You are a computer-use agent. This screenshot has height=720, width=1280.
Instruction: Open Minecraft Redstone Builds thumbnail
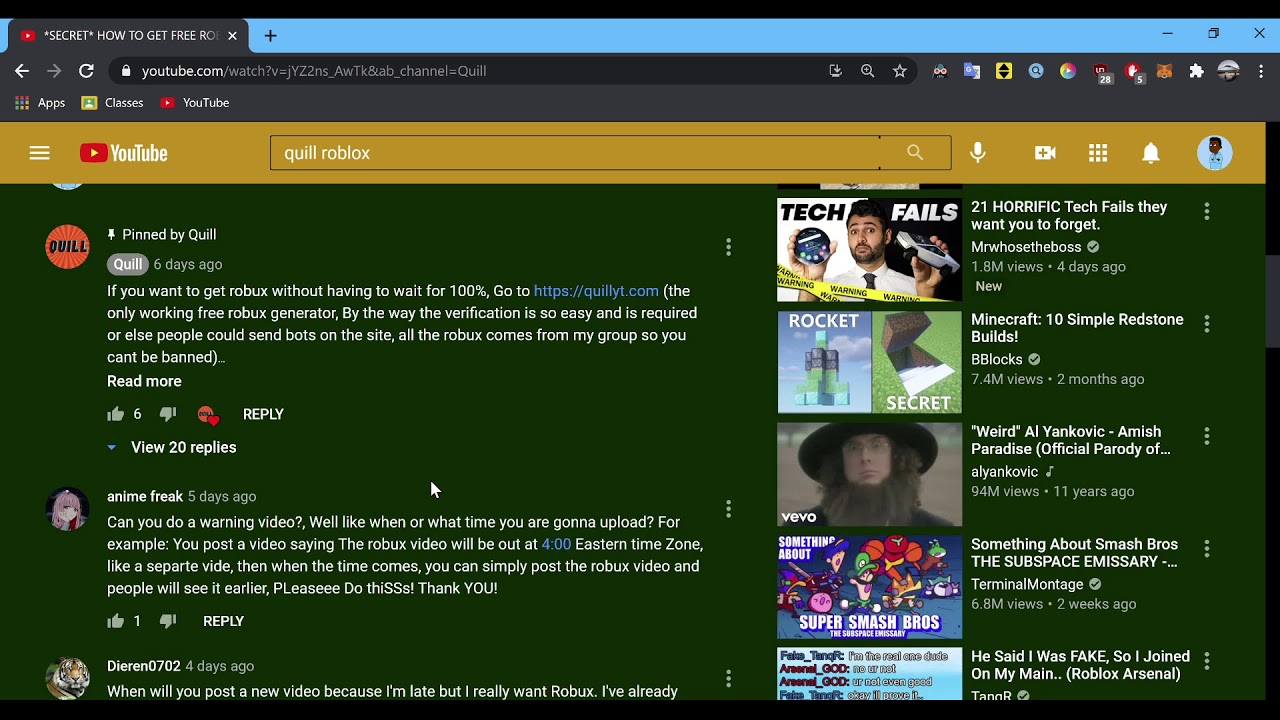click(869, 362)
